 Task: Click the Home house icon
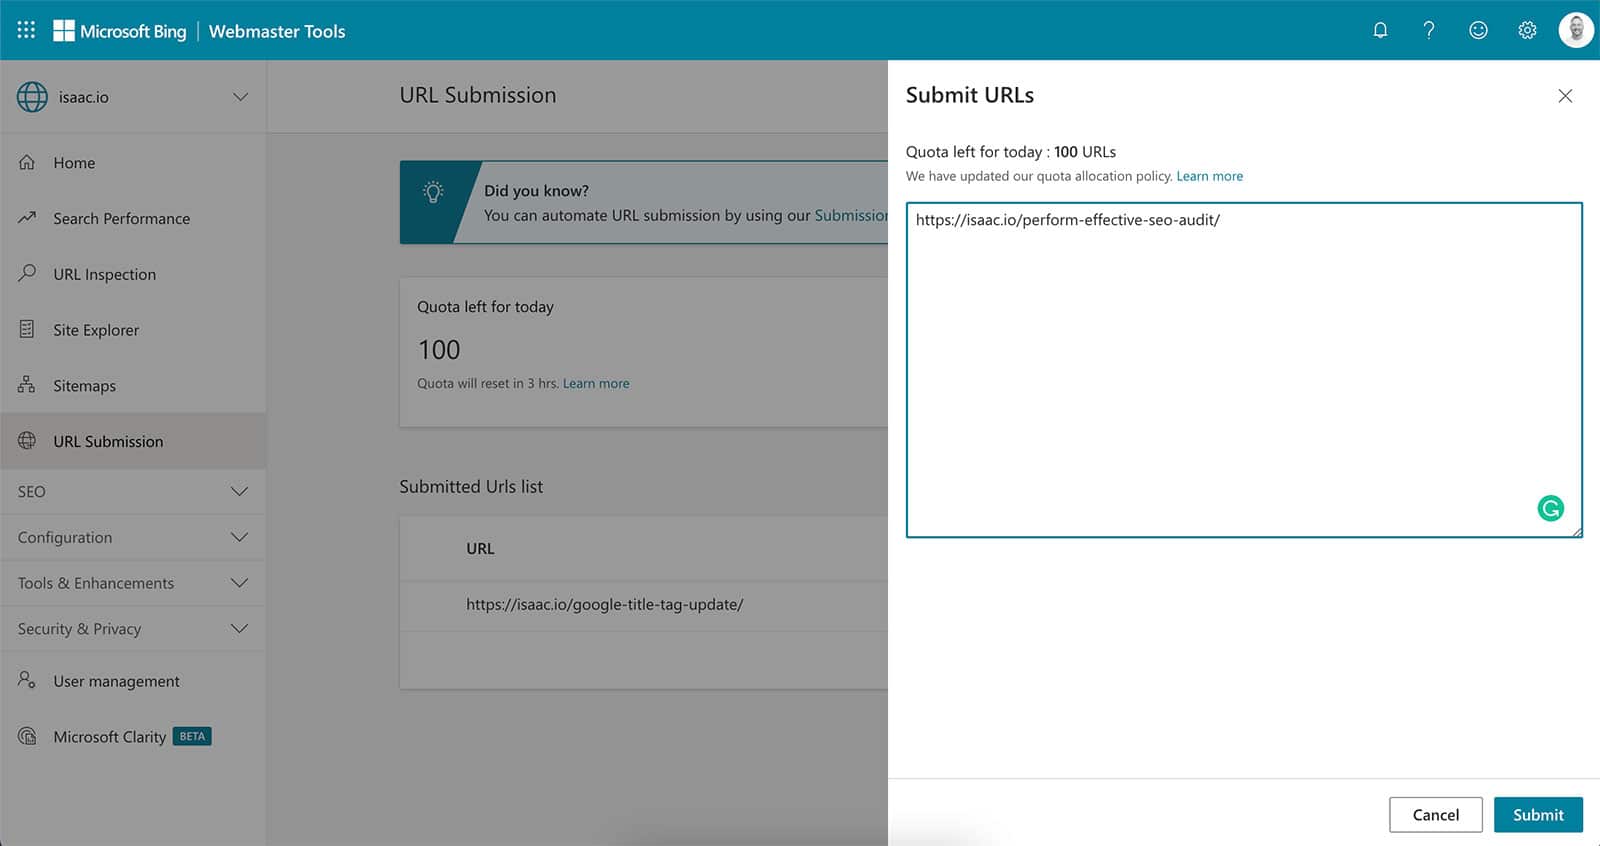click(x=27, y=162)
